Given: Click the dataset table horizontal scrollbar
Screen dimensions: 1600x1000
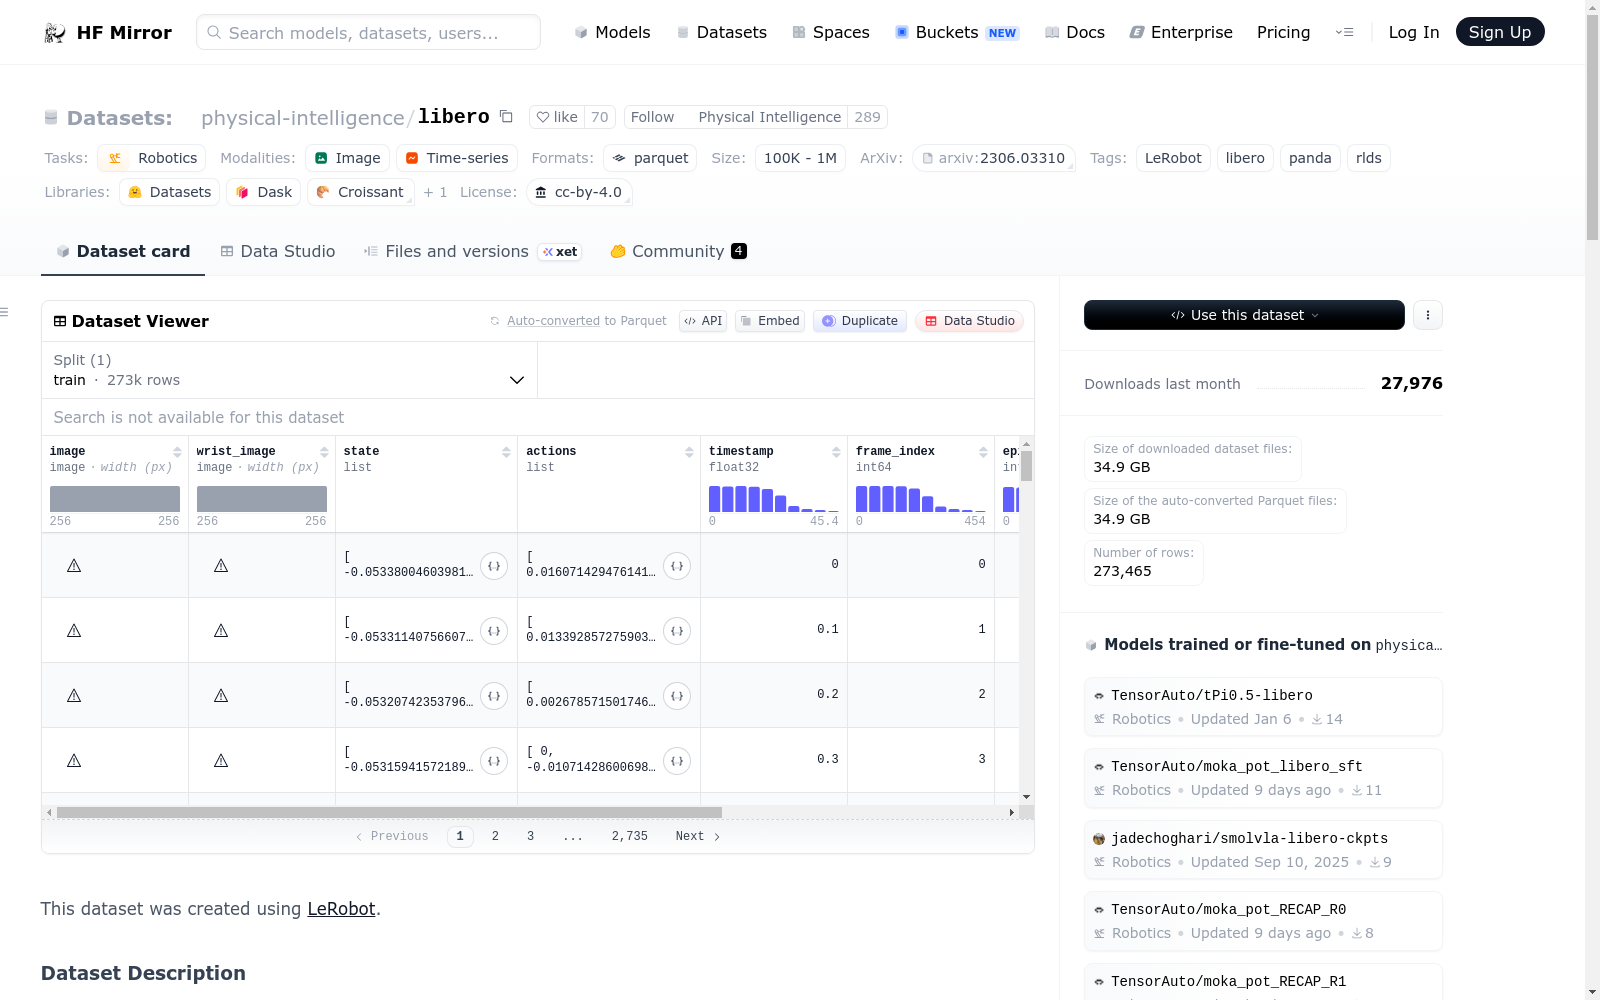Looking at the screenshot, I should (389, 812).
